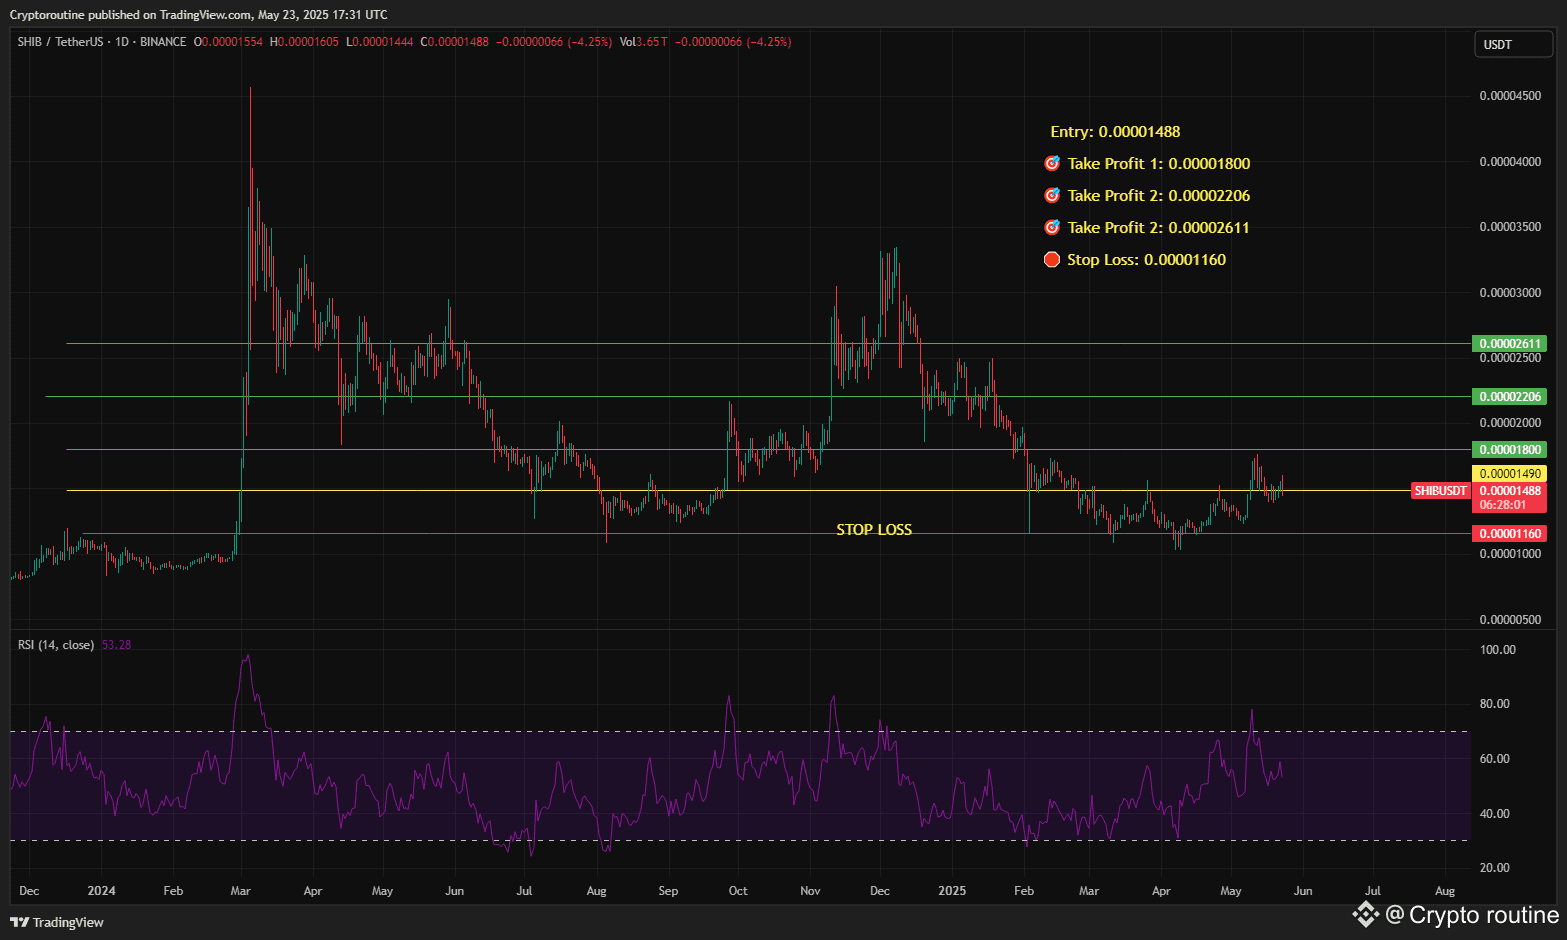Click the 2025 marker on the time axis

[x=952, y=891]
